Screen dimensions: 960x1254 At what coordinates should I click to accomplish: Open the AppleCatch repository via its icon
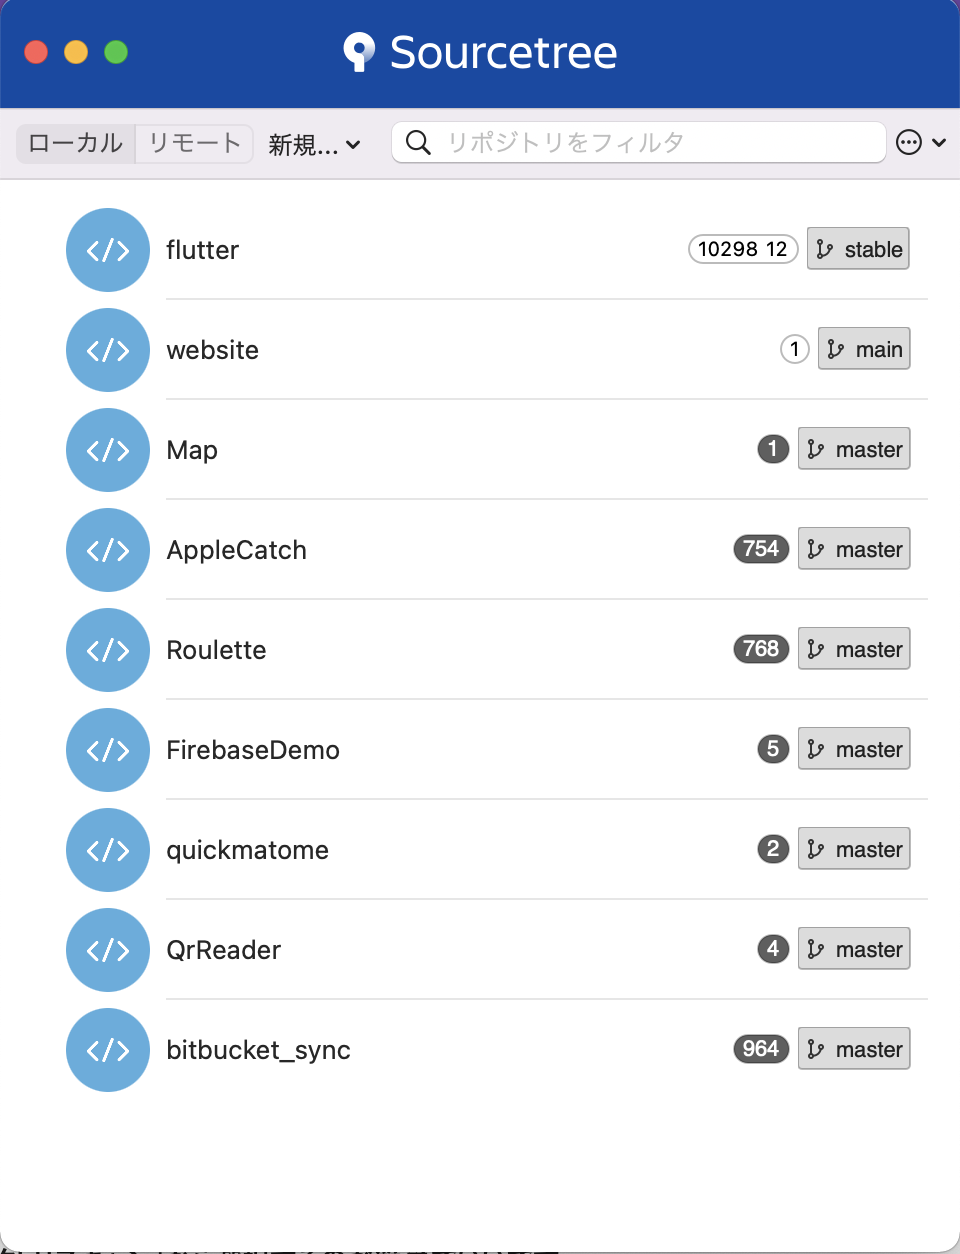(107, 550)
